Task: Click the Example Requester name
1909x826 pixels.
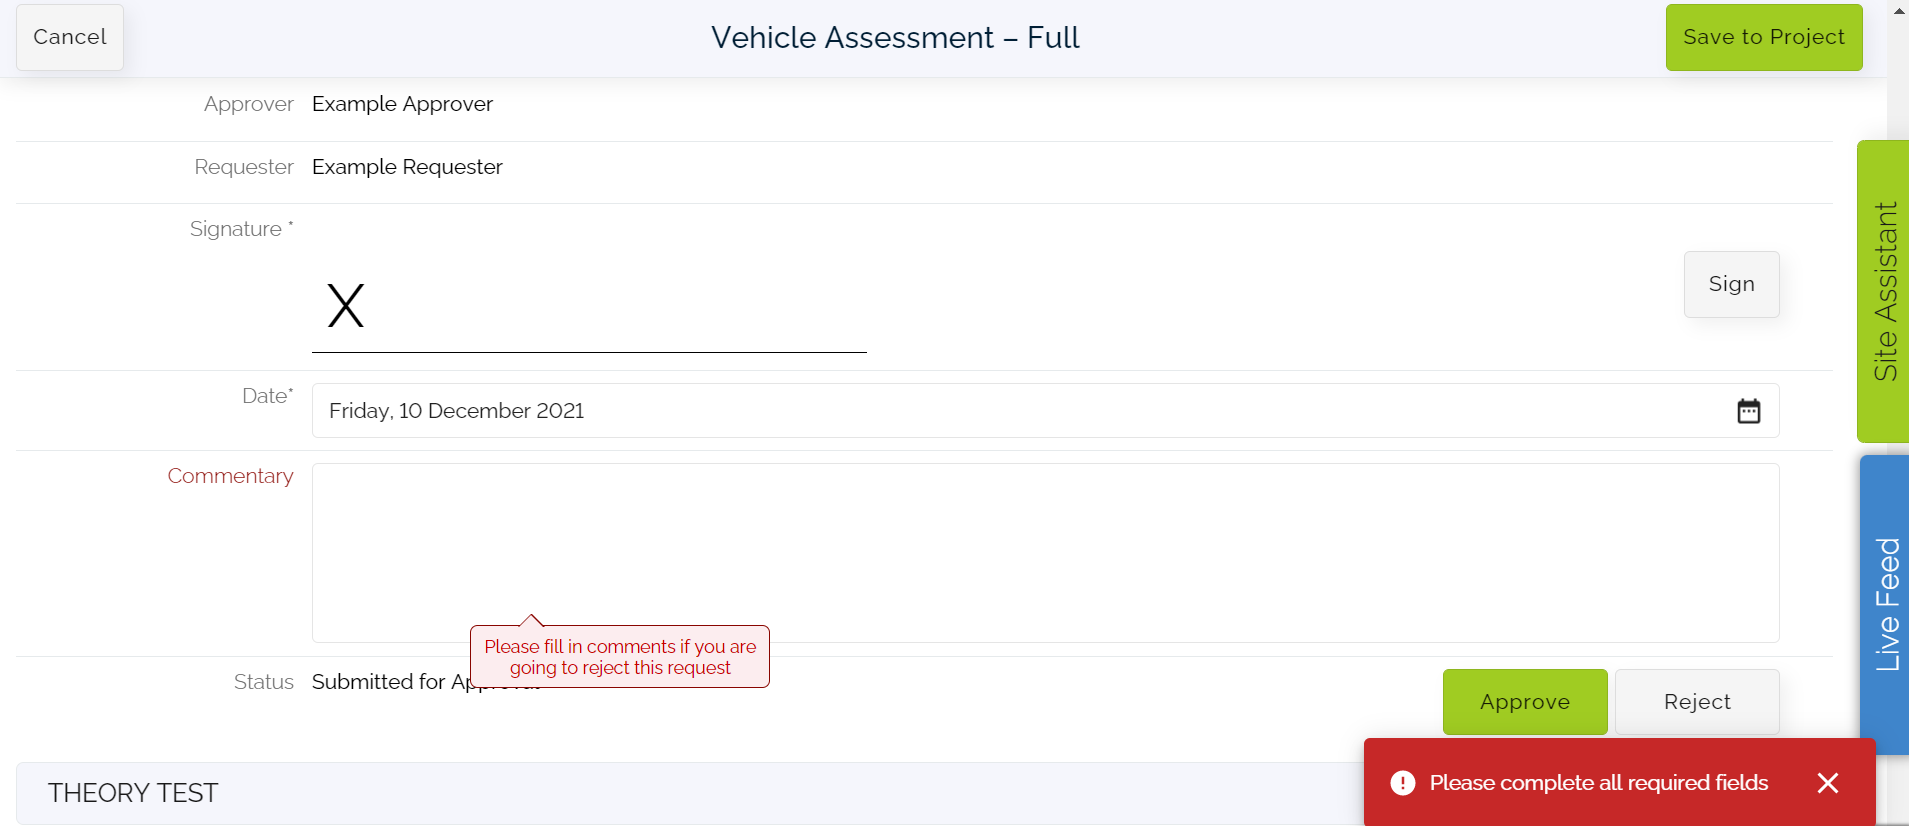Action: click(406, 166)
